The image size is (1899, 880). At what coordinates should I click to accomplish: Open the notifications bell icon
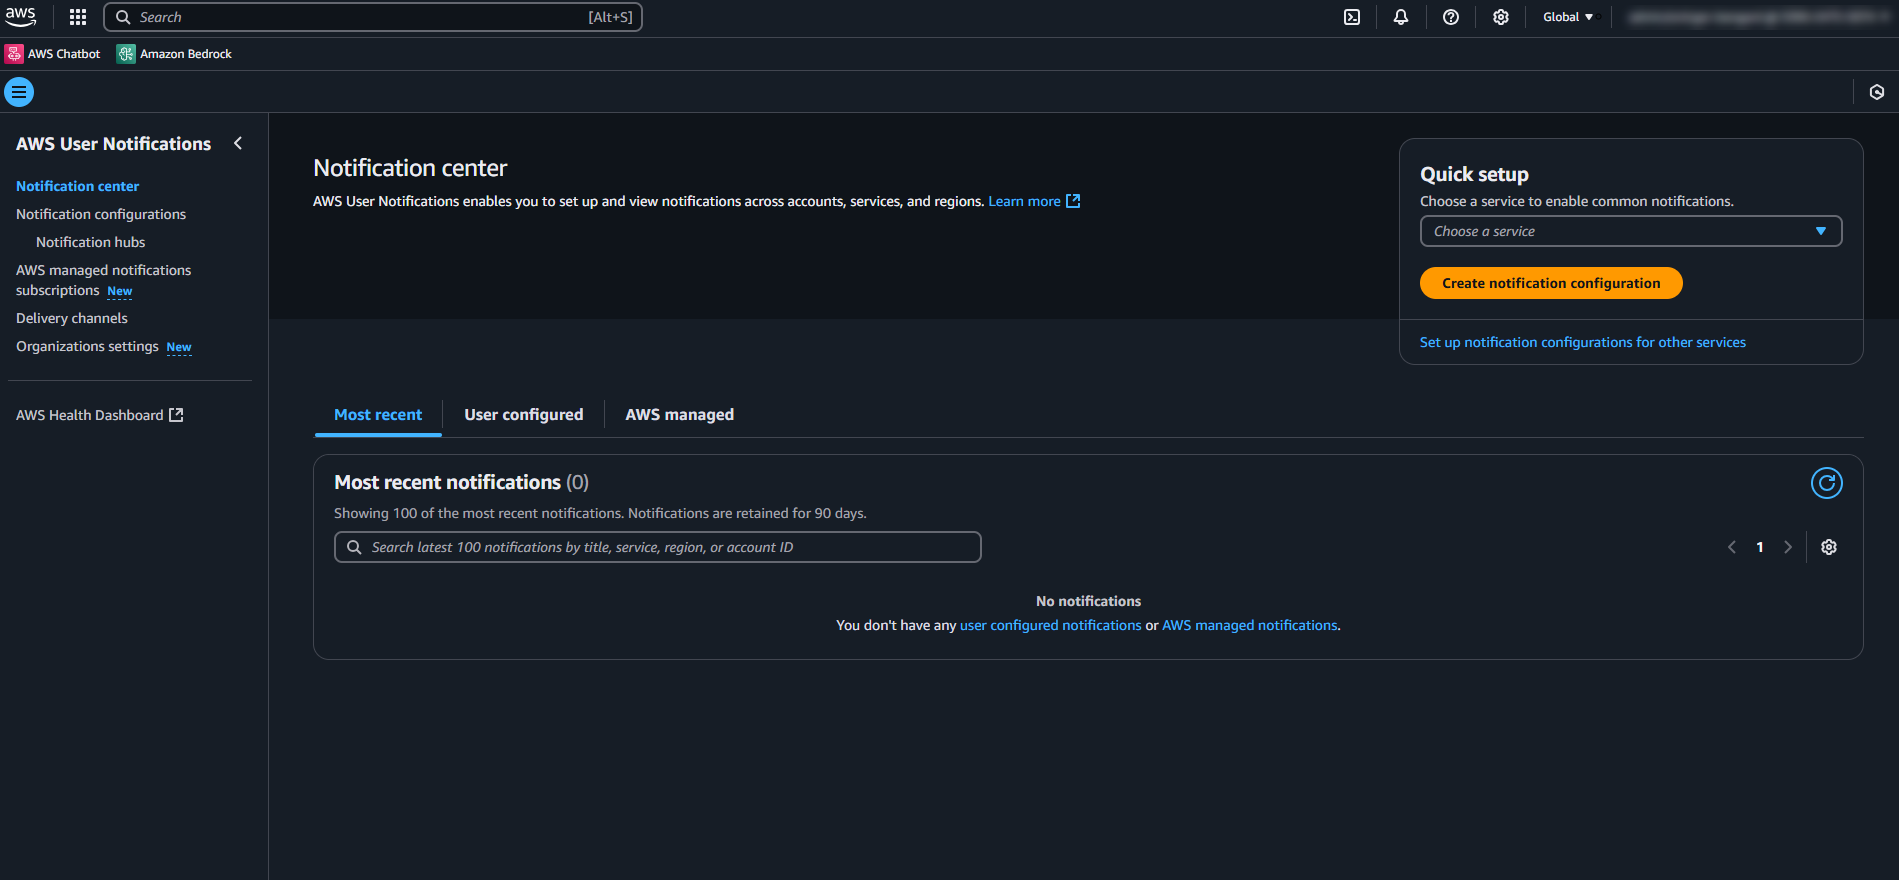(x=1401, y=17)
